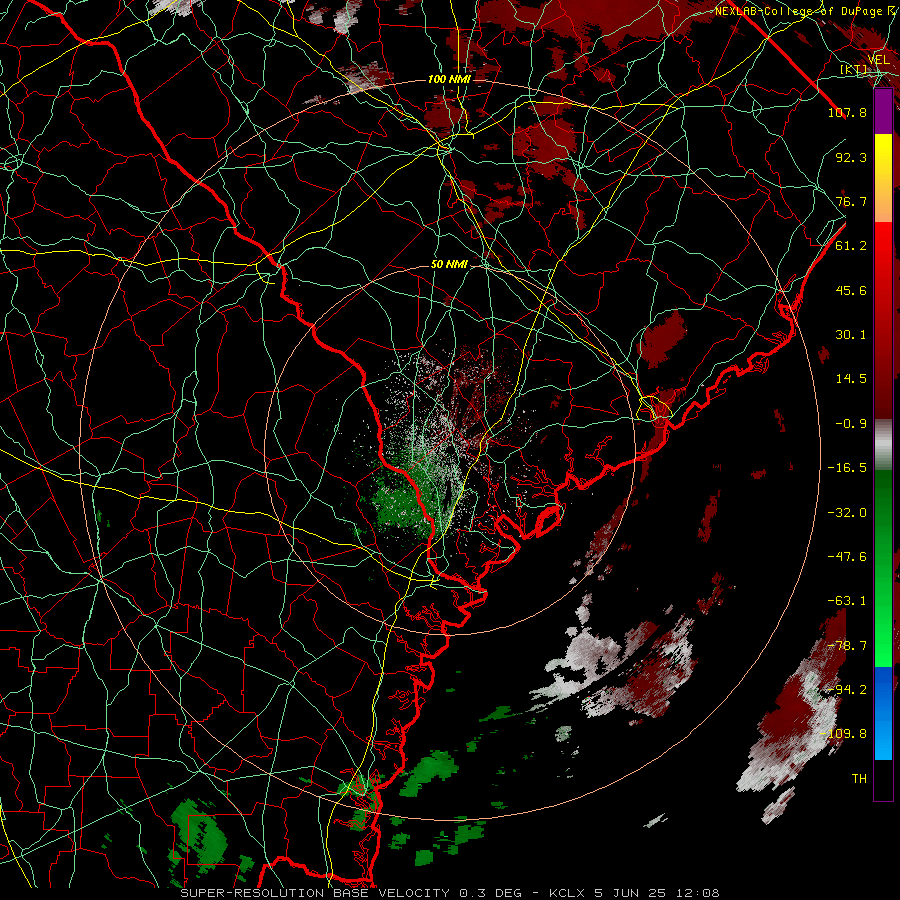900x900 pixels.
Task: Click the 76.7 velocity scale value
Action: click(x=851, y=201)
